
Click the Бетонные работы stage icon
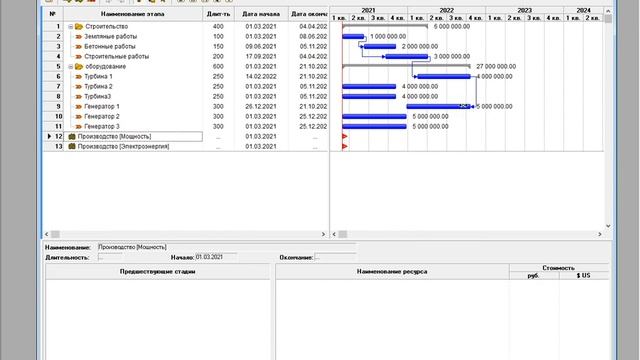coord(78,47)
